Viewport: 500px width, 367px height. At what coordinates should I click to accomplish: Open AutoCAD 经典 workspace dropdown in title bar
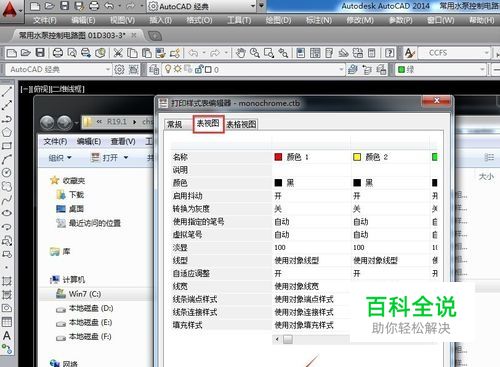tap(252, 6)
